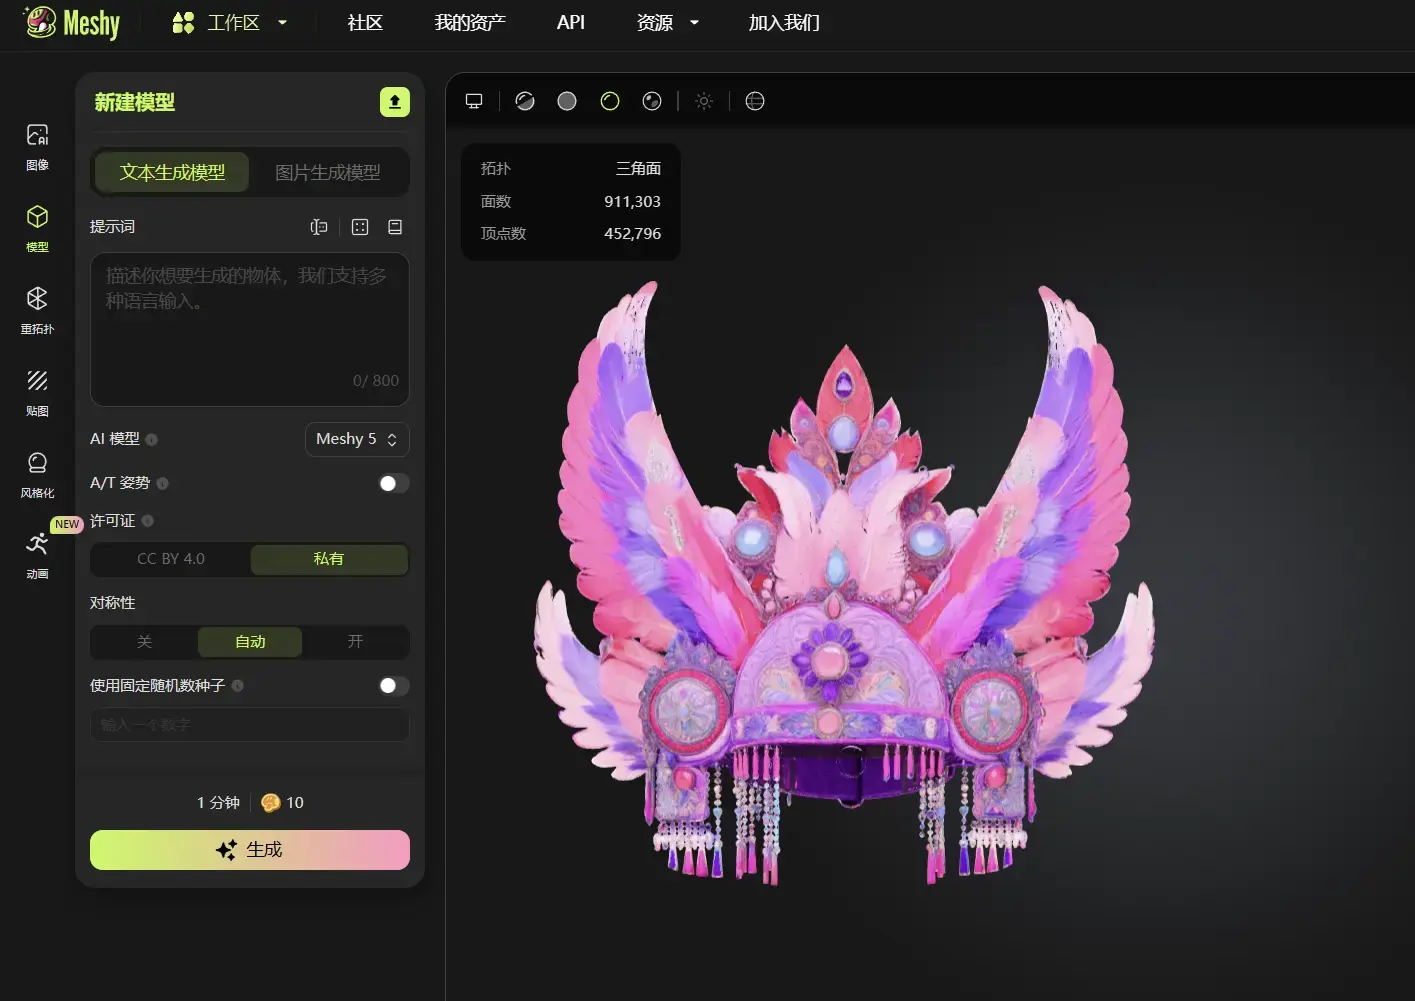This screenshot has height=1001, width=1415.
Task: Click the sun icon to adjust lighting
Action: (703, 100)
